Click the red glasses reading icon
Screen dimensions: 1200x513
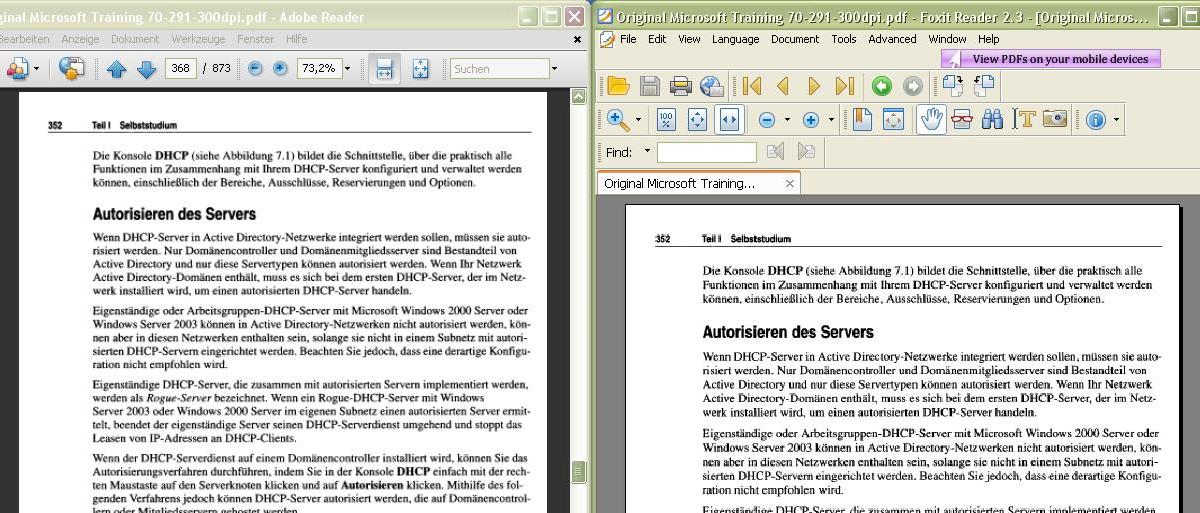962,120
